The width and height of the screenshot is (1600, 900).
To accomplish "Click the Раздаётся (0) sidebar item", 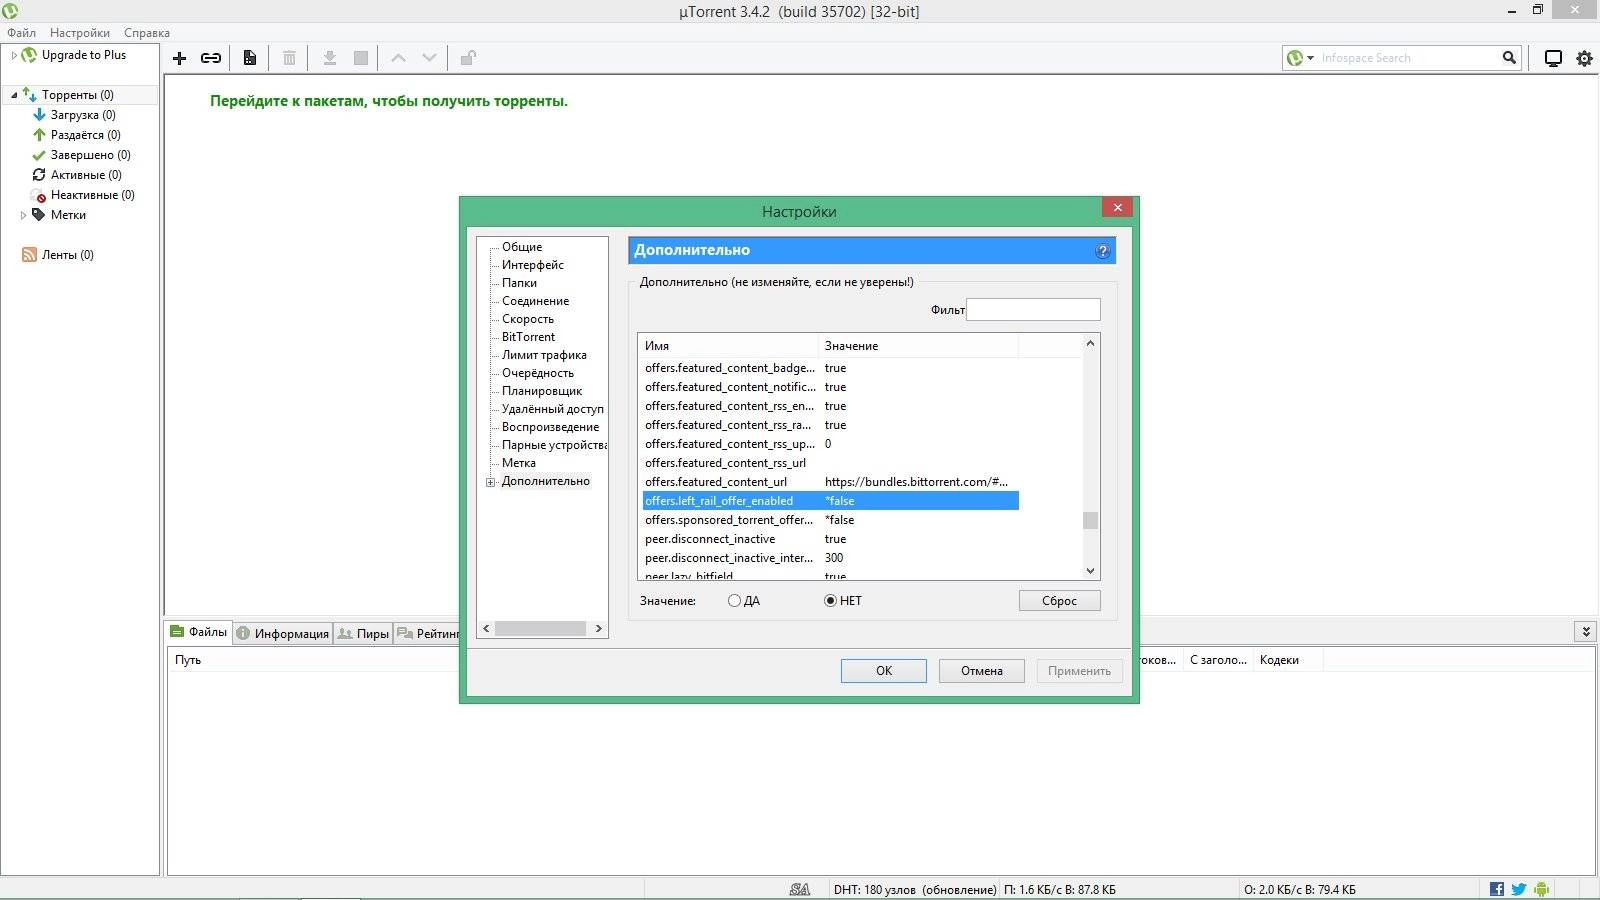I will tap(85, 135).
